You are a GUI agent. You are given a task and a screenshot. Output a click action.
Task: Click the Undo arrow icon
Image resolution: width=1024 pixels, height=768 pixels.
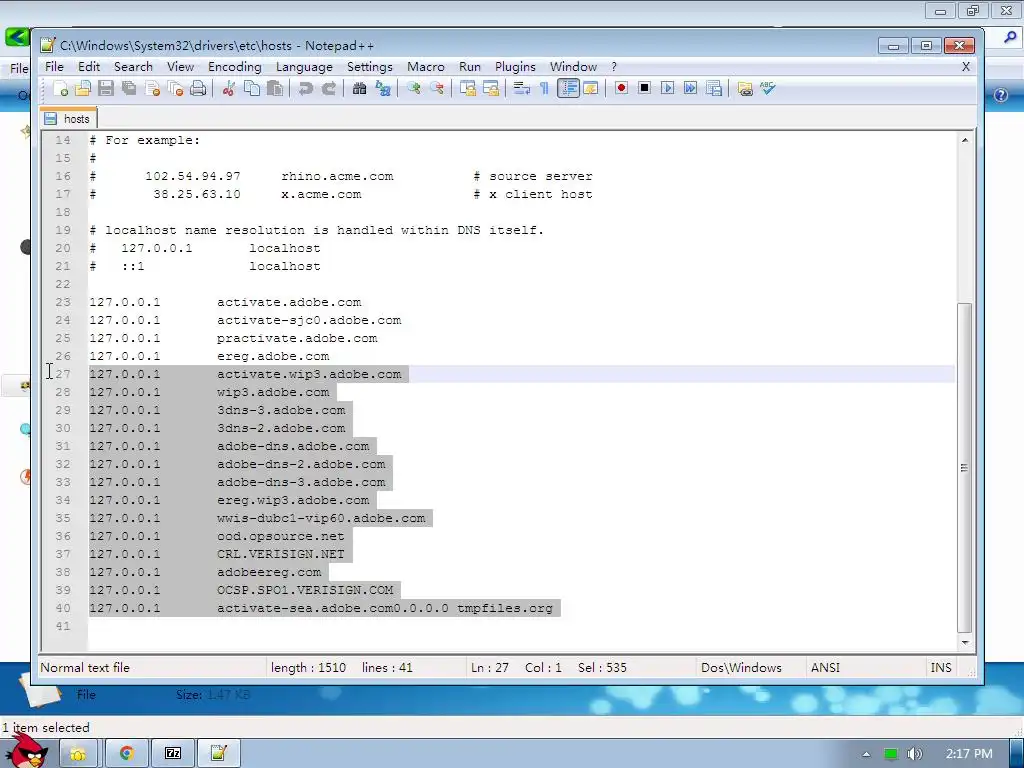pos(305,88)
